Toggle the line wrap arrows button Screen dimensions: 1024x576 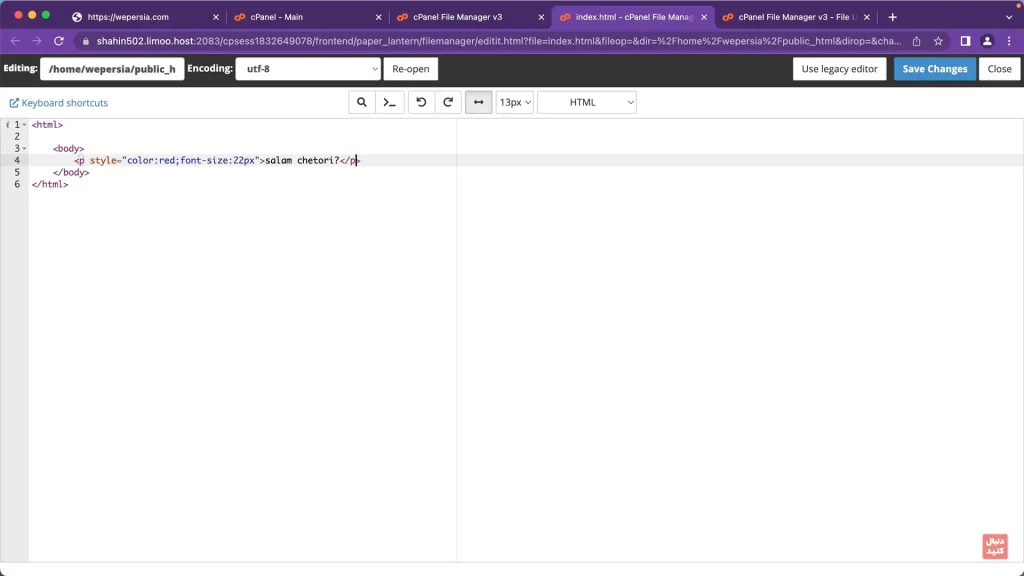click(x=478, y=102)
